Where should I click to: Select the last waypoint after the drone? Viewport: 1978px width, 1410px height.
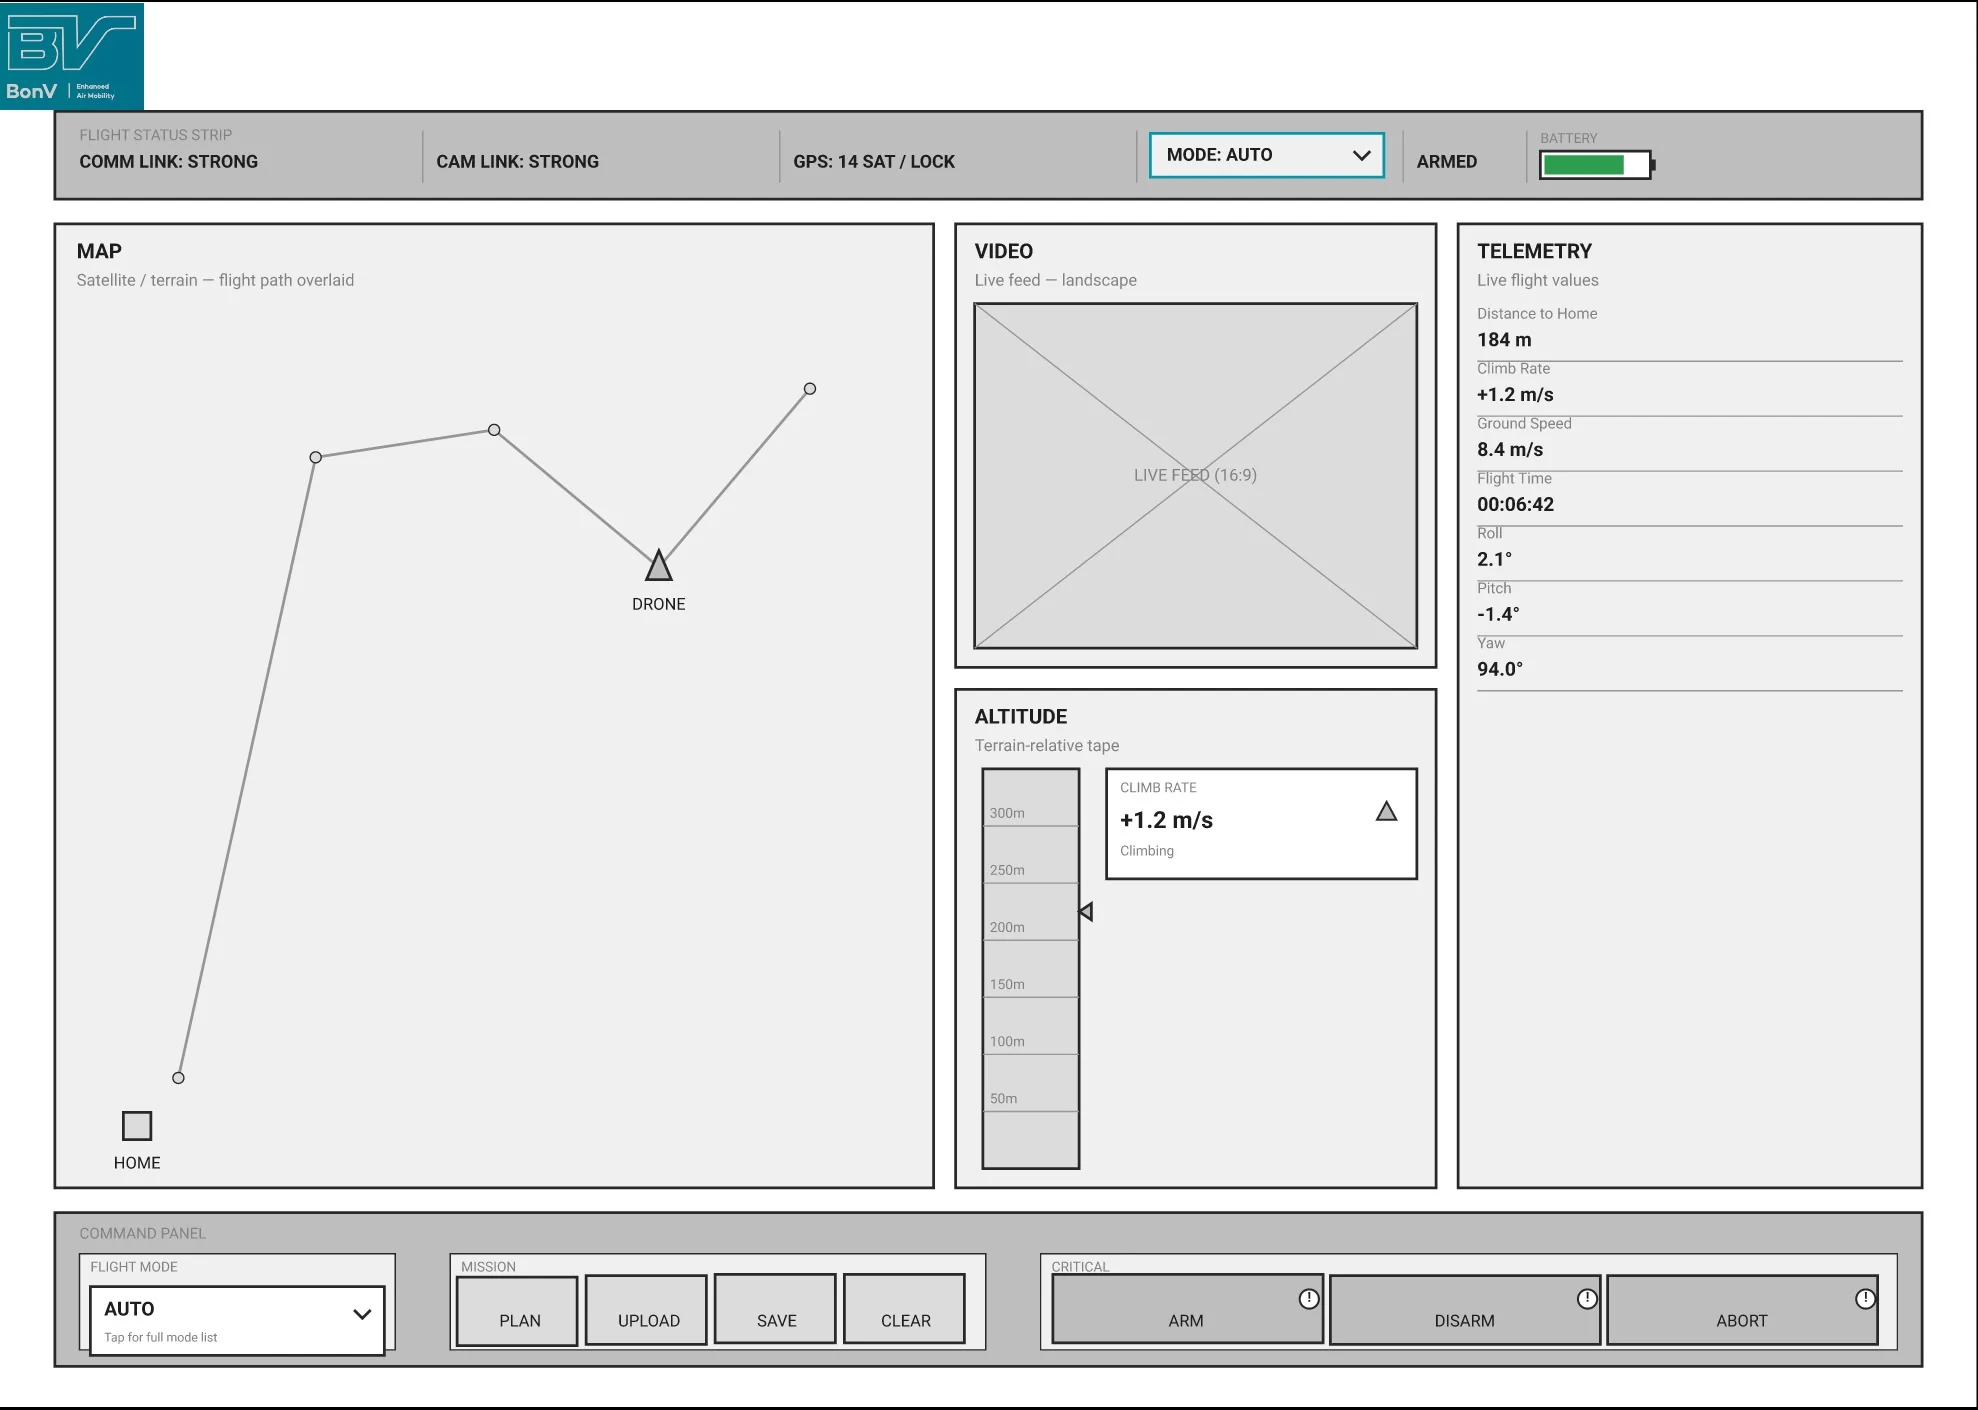tap(810, 389)
